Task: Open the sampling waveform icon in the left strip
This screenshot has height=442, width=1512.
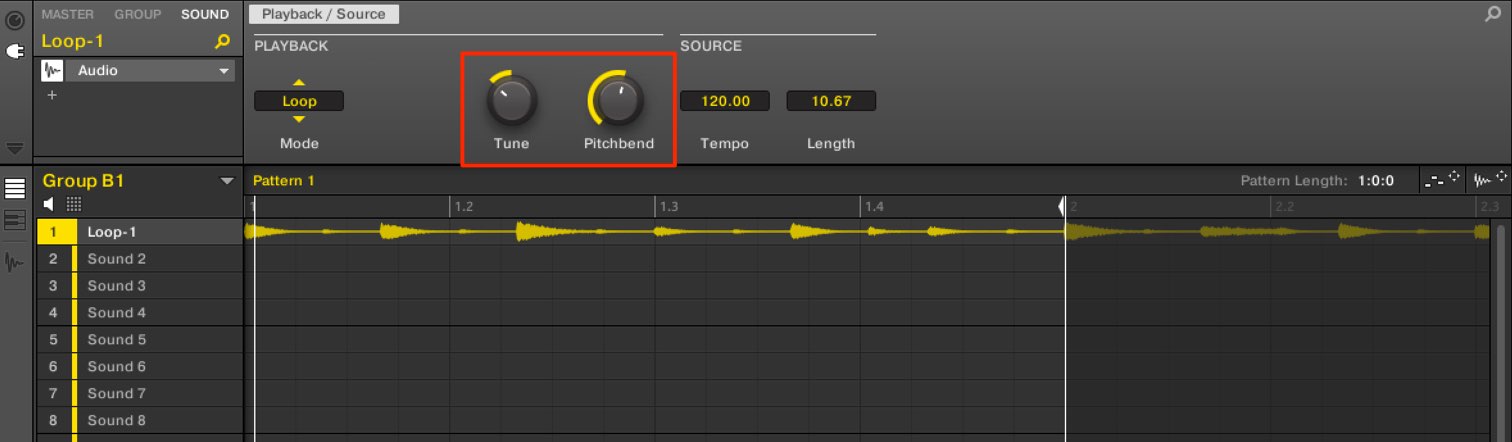Action: (x=15, y=263)
